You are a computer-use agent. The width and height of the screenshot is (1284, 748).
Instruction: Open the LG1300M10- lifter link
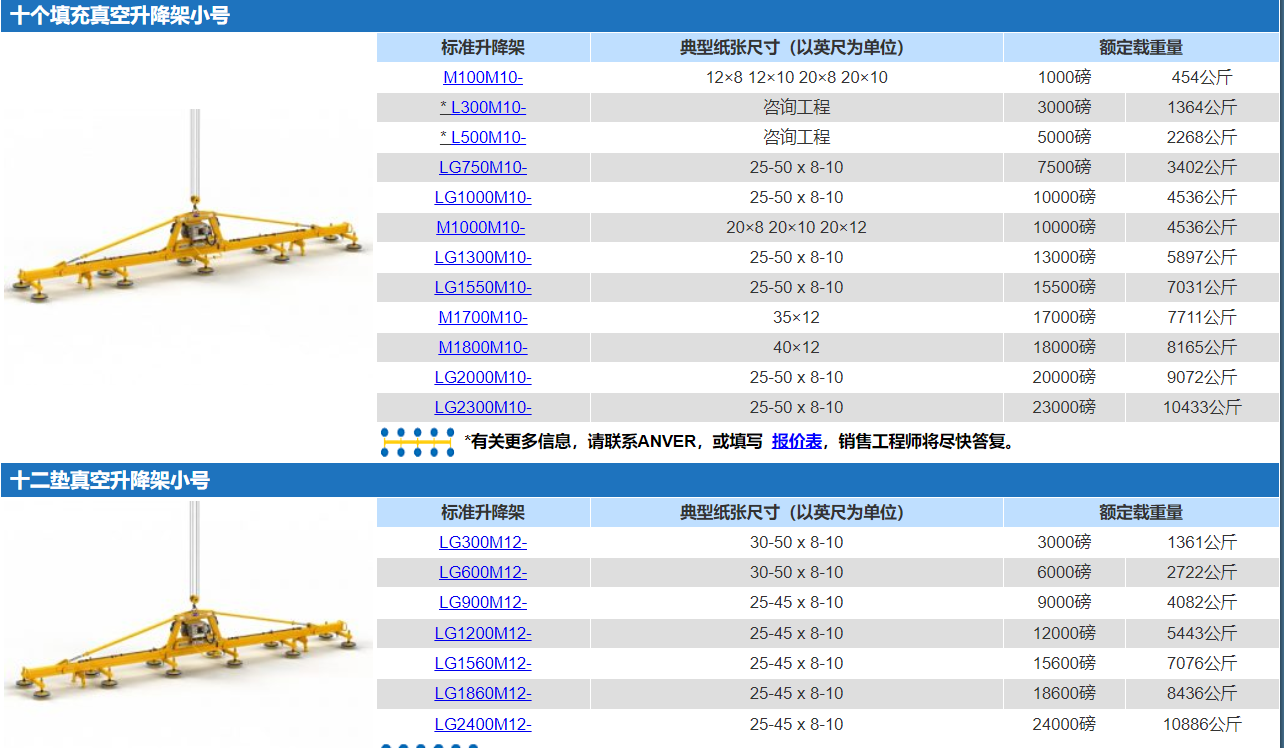pyautogui.click(x=483, y=257)
